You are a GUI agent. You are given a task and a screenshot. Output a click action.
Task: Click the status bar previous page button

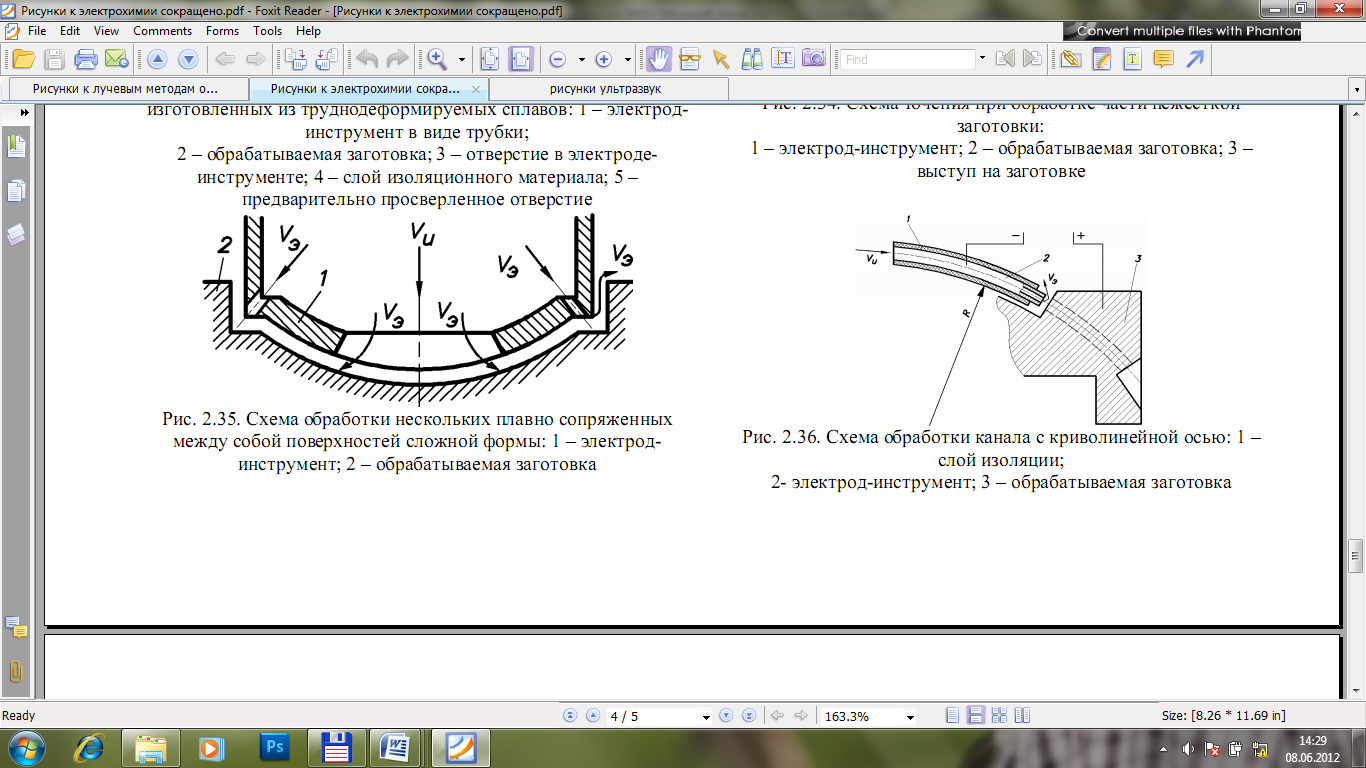[x=593, y=716]
